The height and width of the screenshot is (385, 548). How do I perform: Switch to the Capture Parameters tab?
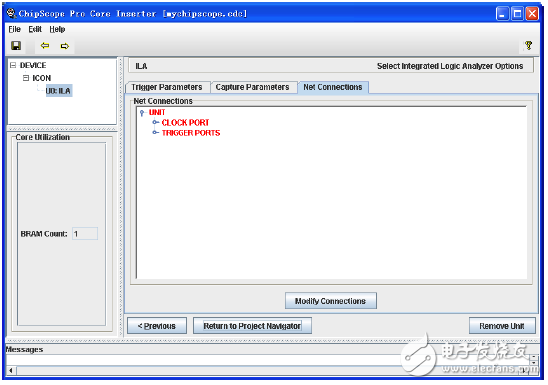(x=253, y=87)
